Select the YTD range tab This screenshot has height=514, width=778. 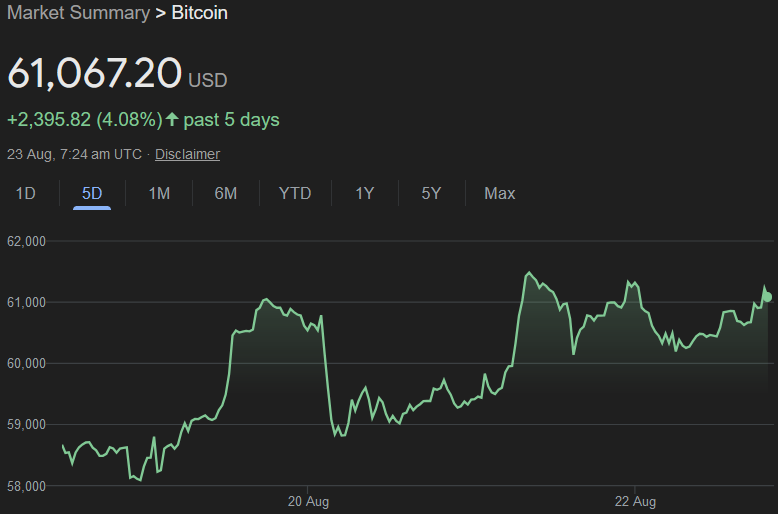(295, 193)
